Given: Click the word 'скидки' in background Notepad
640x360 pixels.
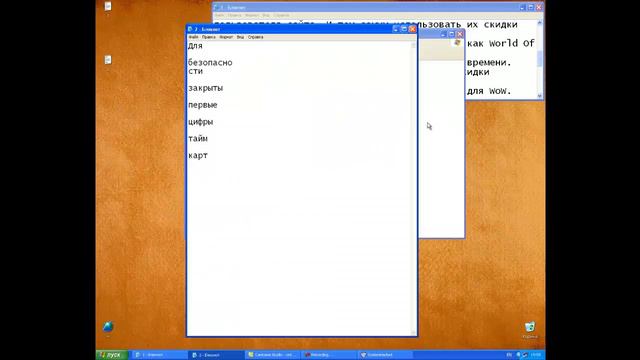Looking at the screenshot, I should (x=501, y=24).
